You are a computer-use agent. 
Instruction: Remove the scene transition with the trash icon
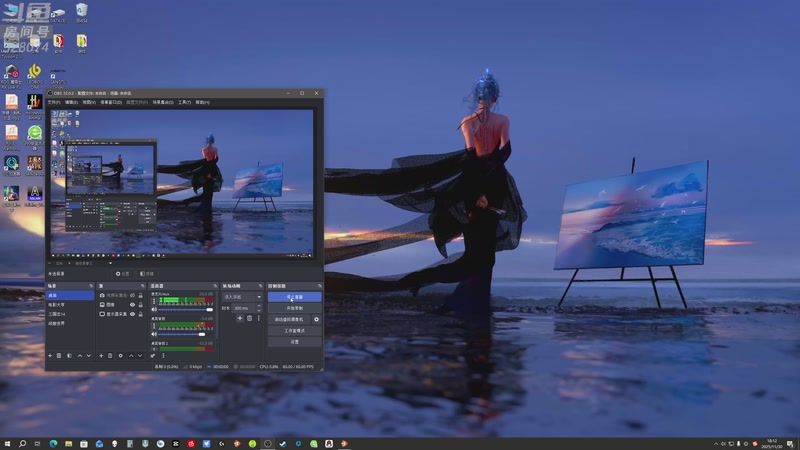pyautogui.click(x=249, y=318)
